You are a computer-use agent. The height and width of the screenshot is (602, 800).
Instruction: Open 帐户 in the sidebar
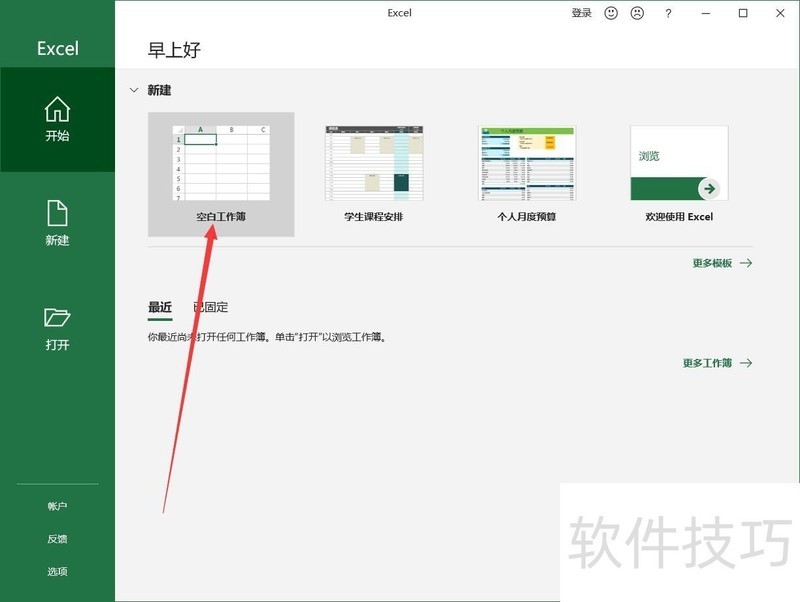click(x=57, y=506)
